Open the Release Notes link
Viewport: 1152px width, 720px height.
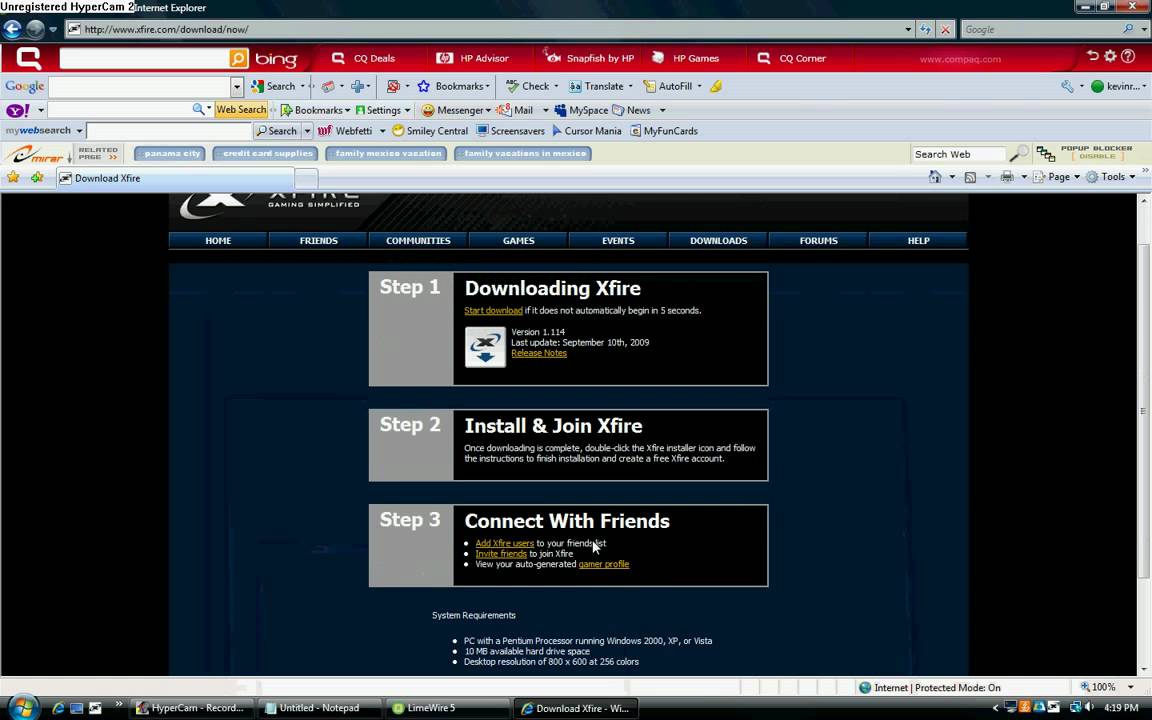(x=539, y=353)
